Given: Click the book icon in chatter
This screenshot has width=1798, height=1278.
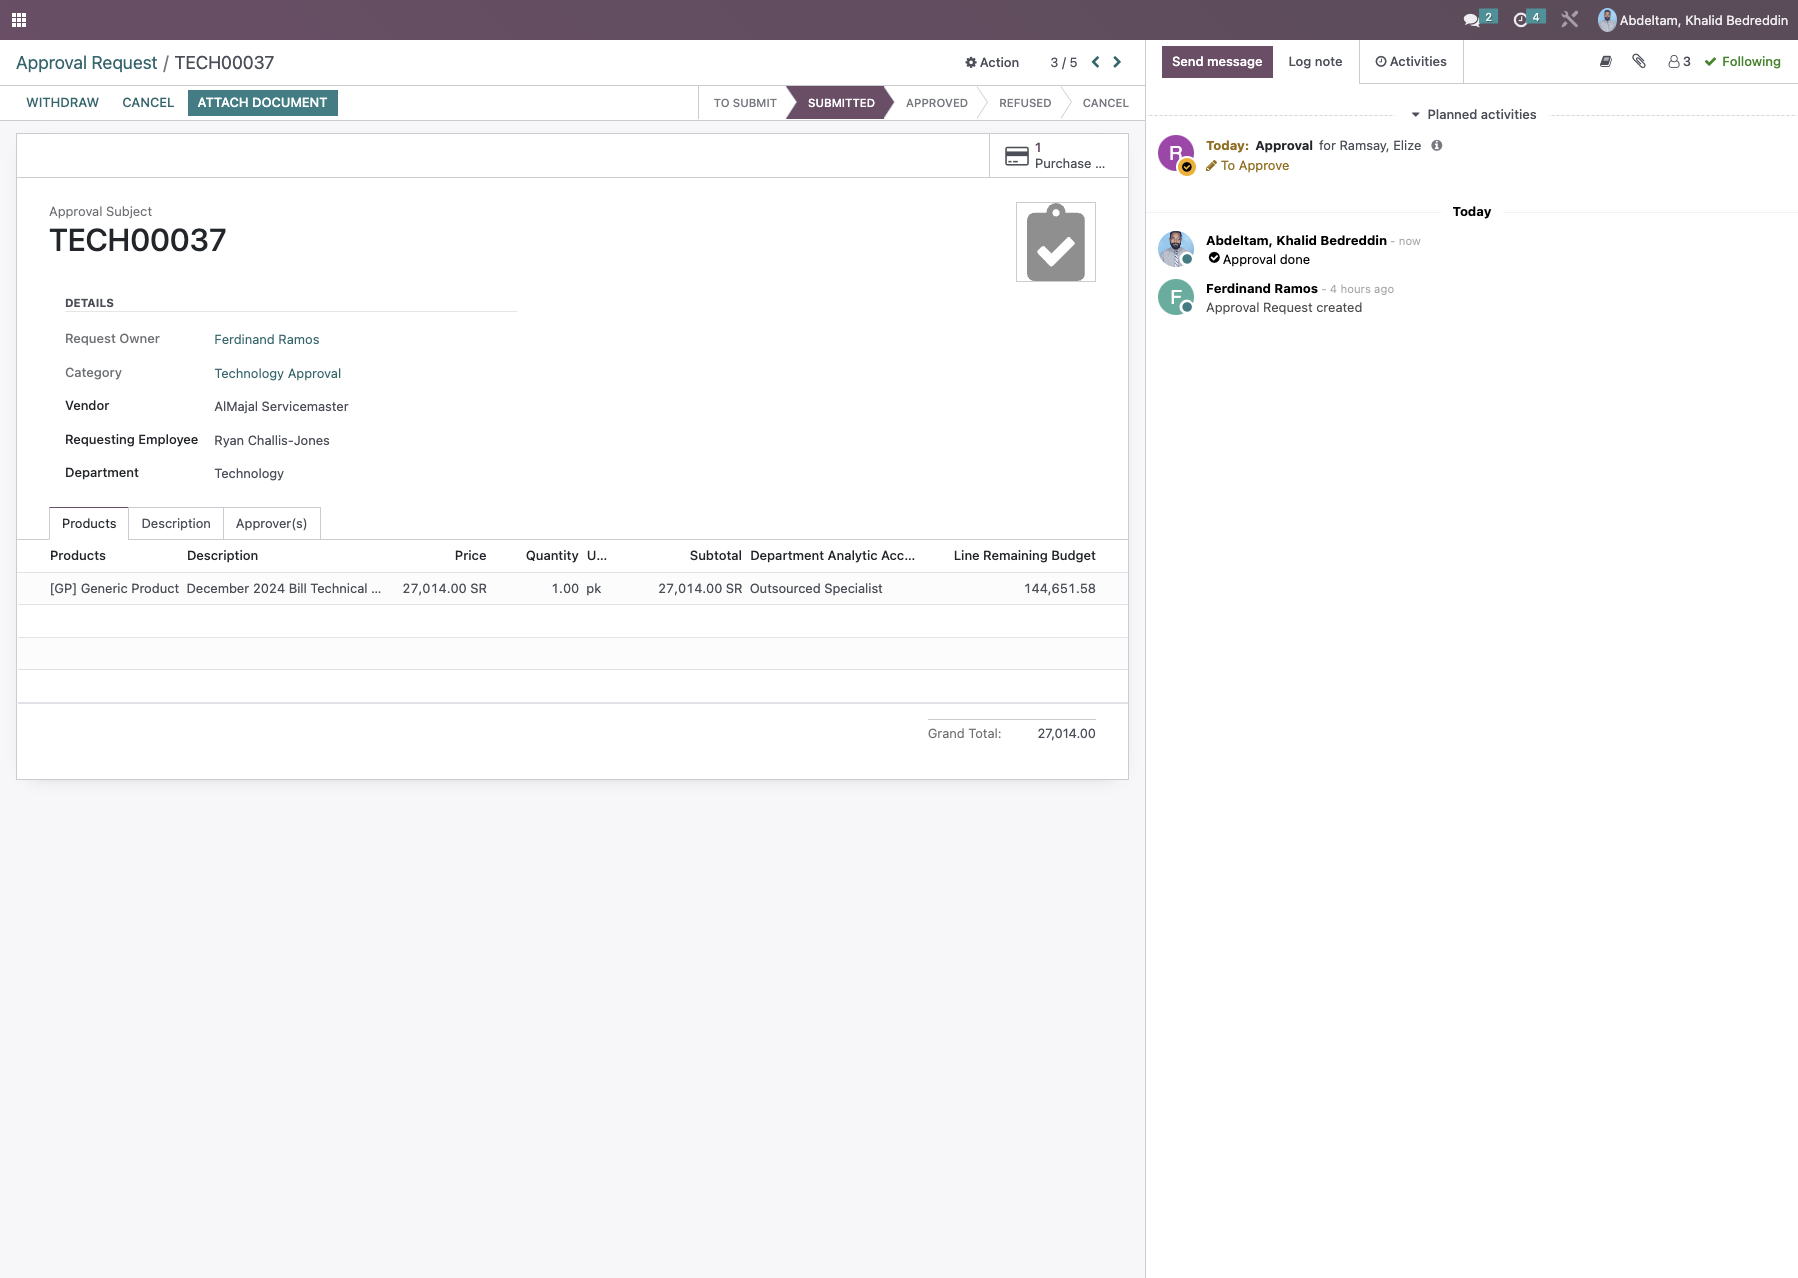Looking at the screenshot, I should [1606, 62].
